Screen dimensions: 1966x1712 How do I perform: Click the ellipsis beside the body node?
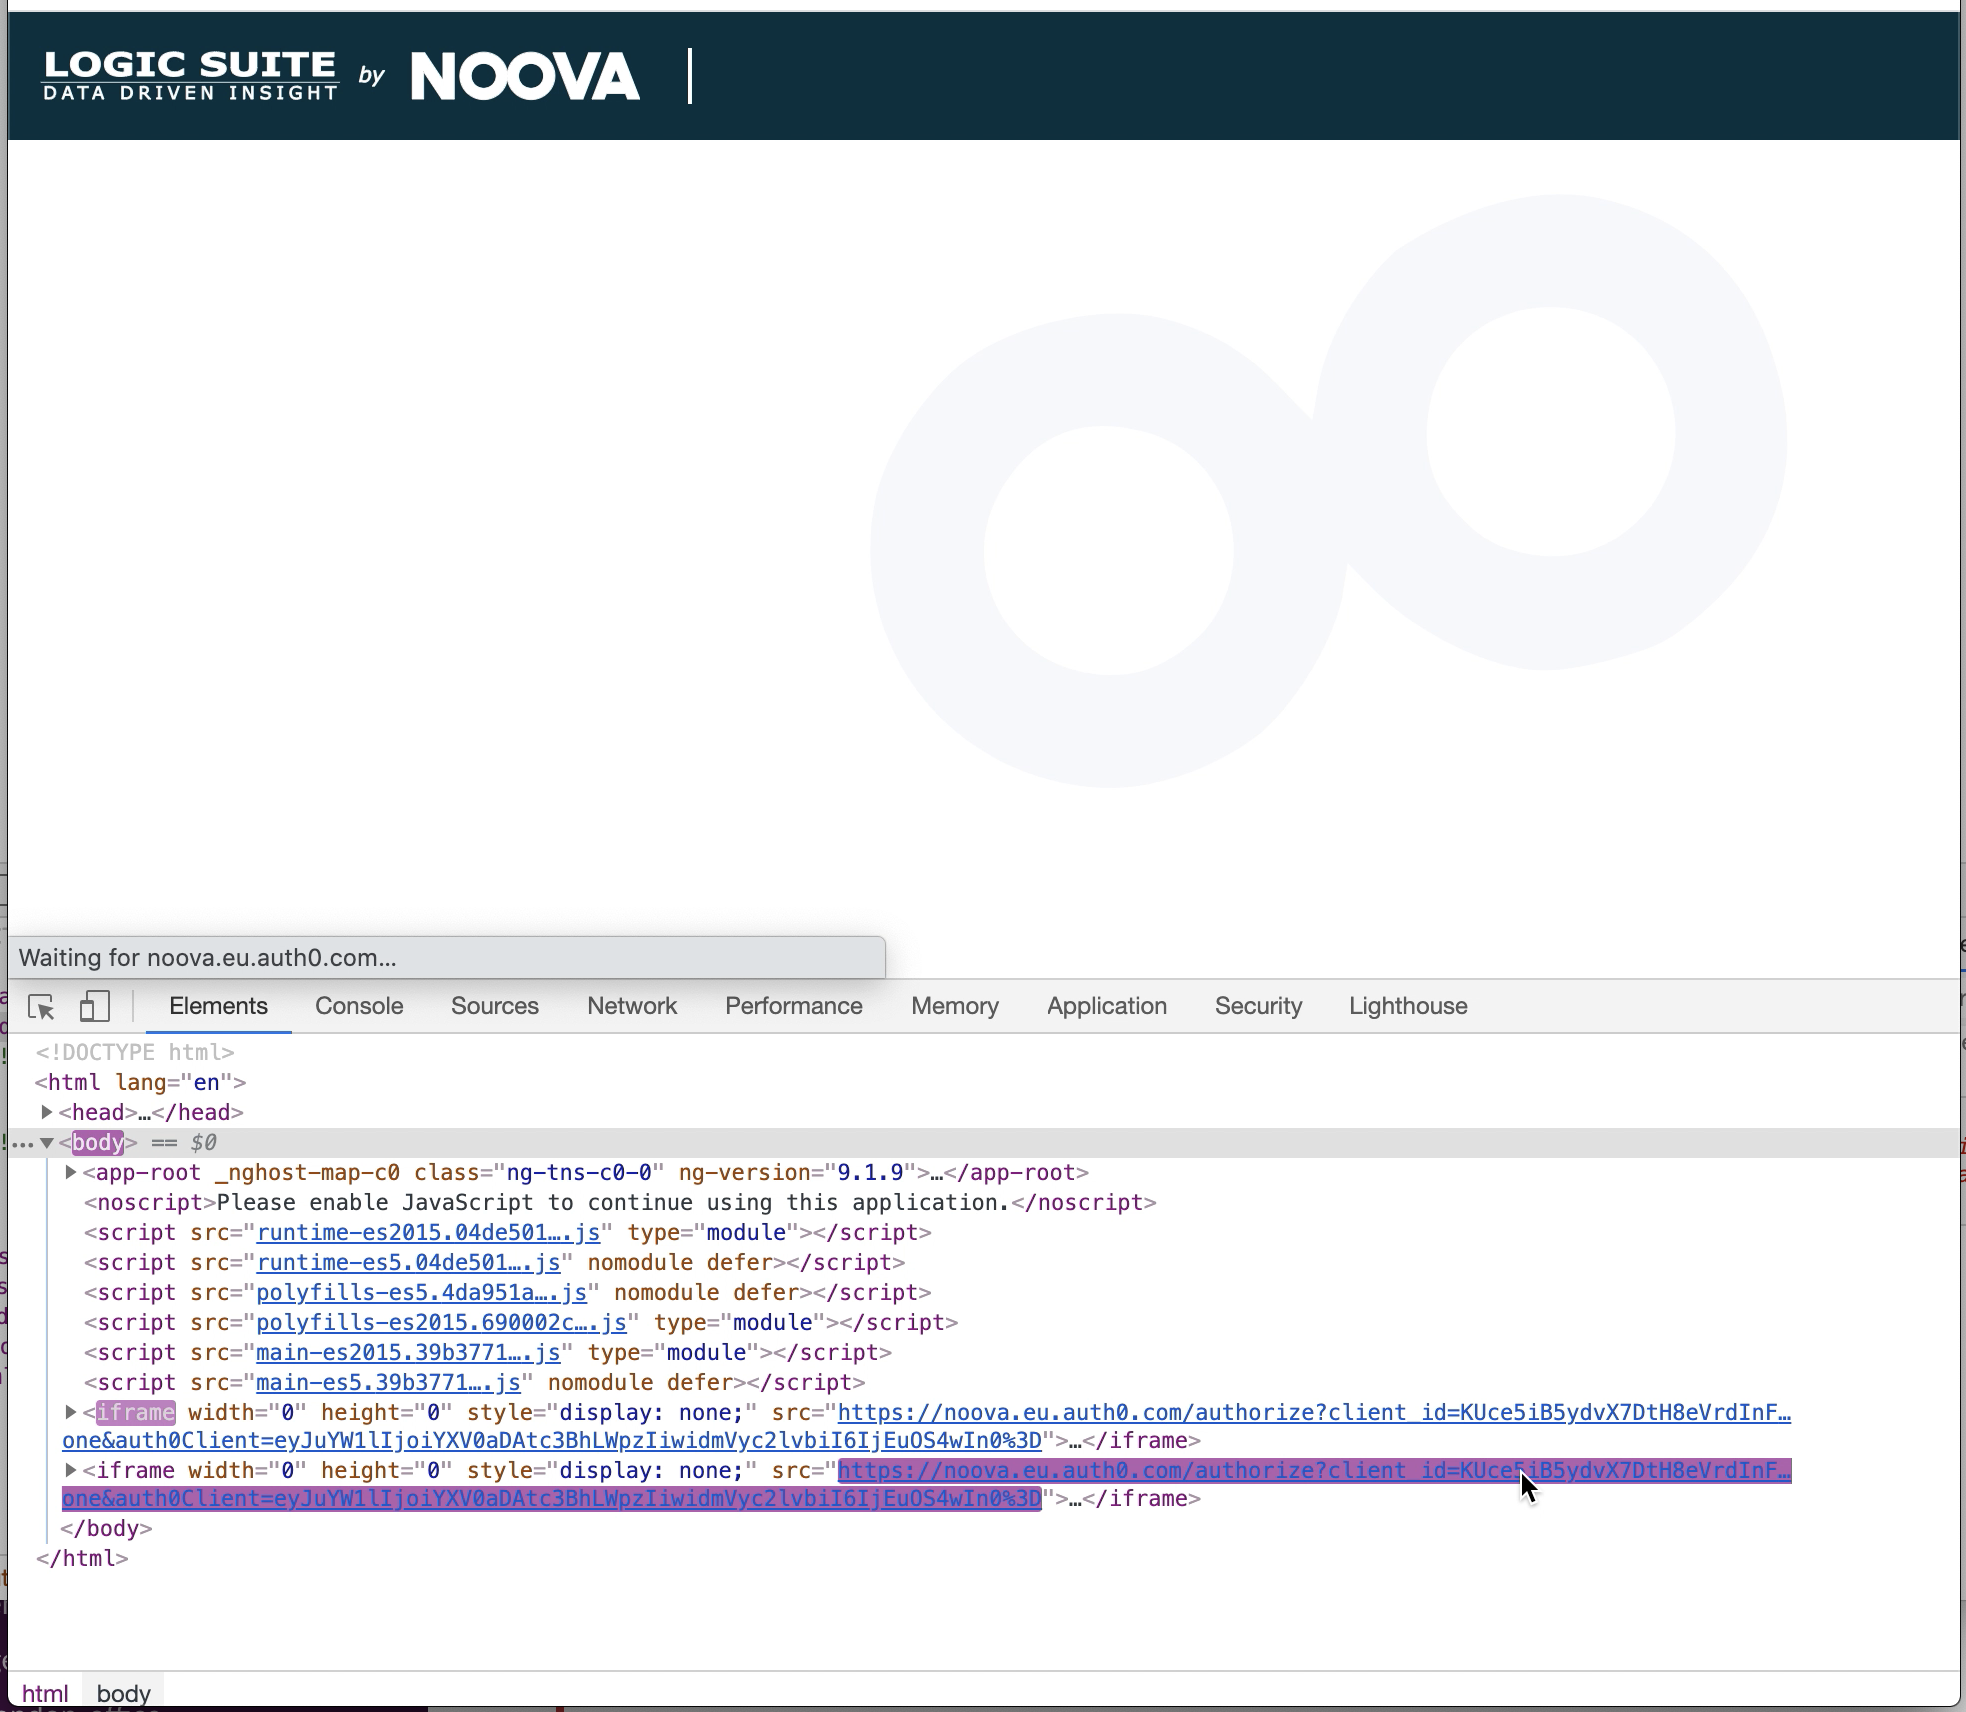[20, 1143]
